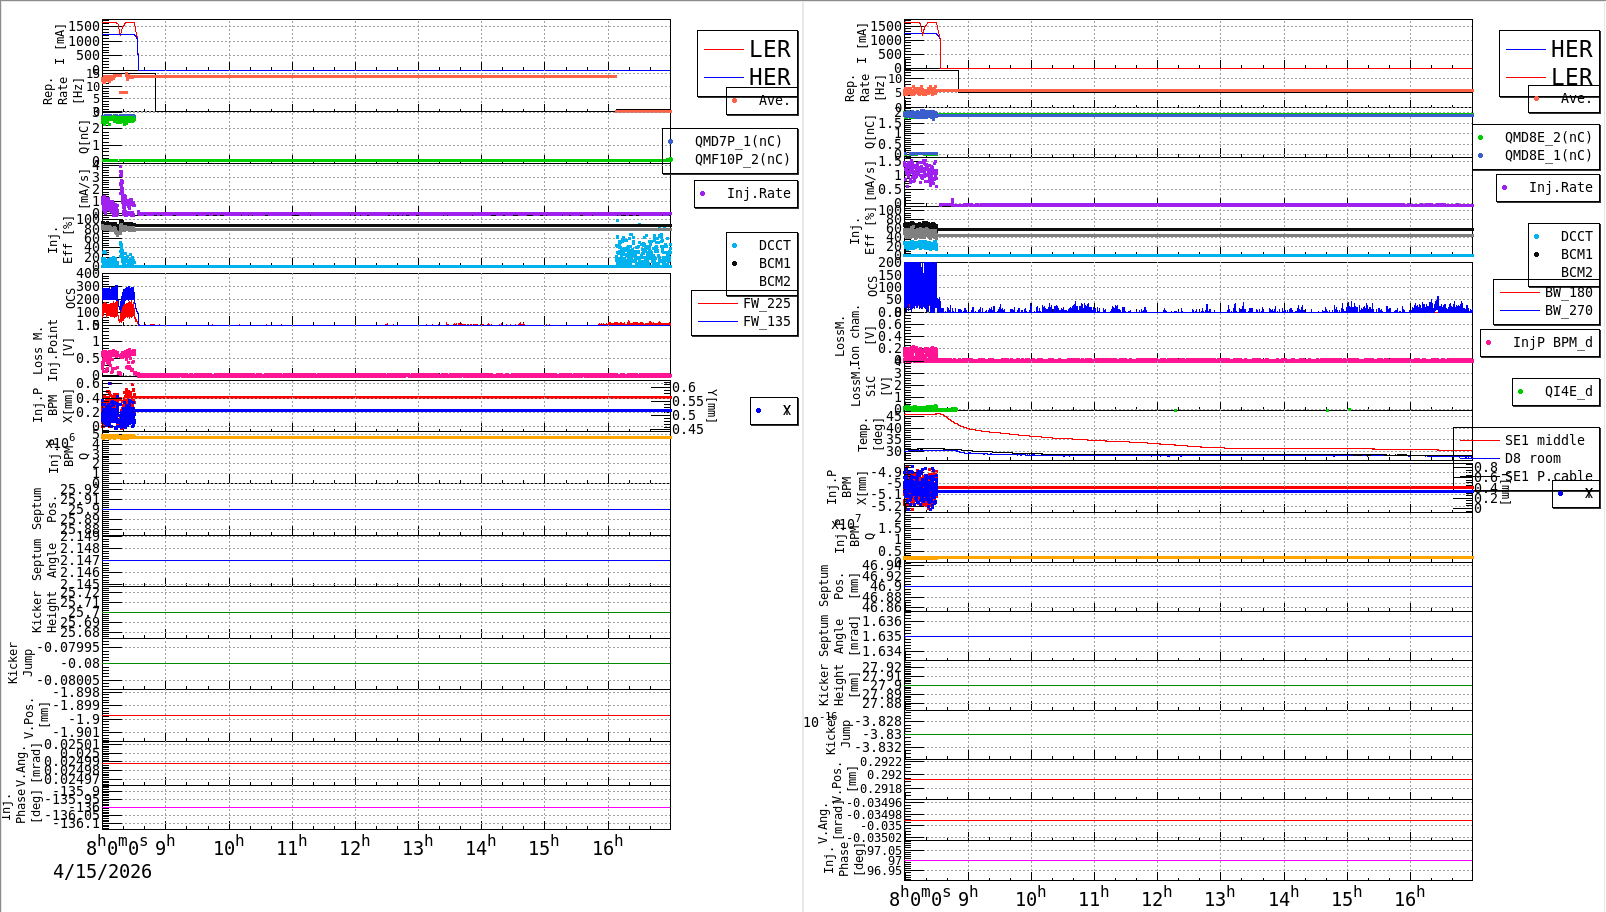The image size is (1606, 912).
Task: Click the D8 room temperature legend entry
Action: [1532, 458]
